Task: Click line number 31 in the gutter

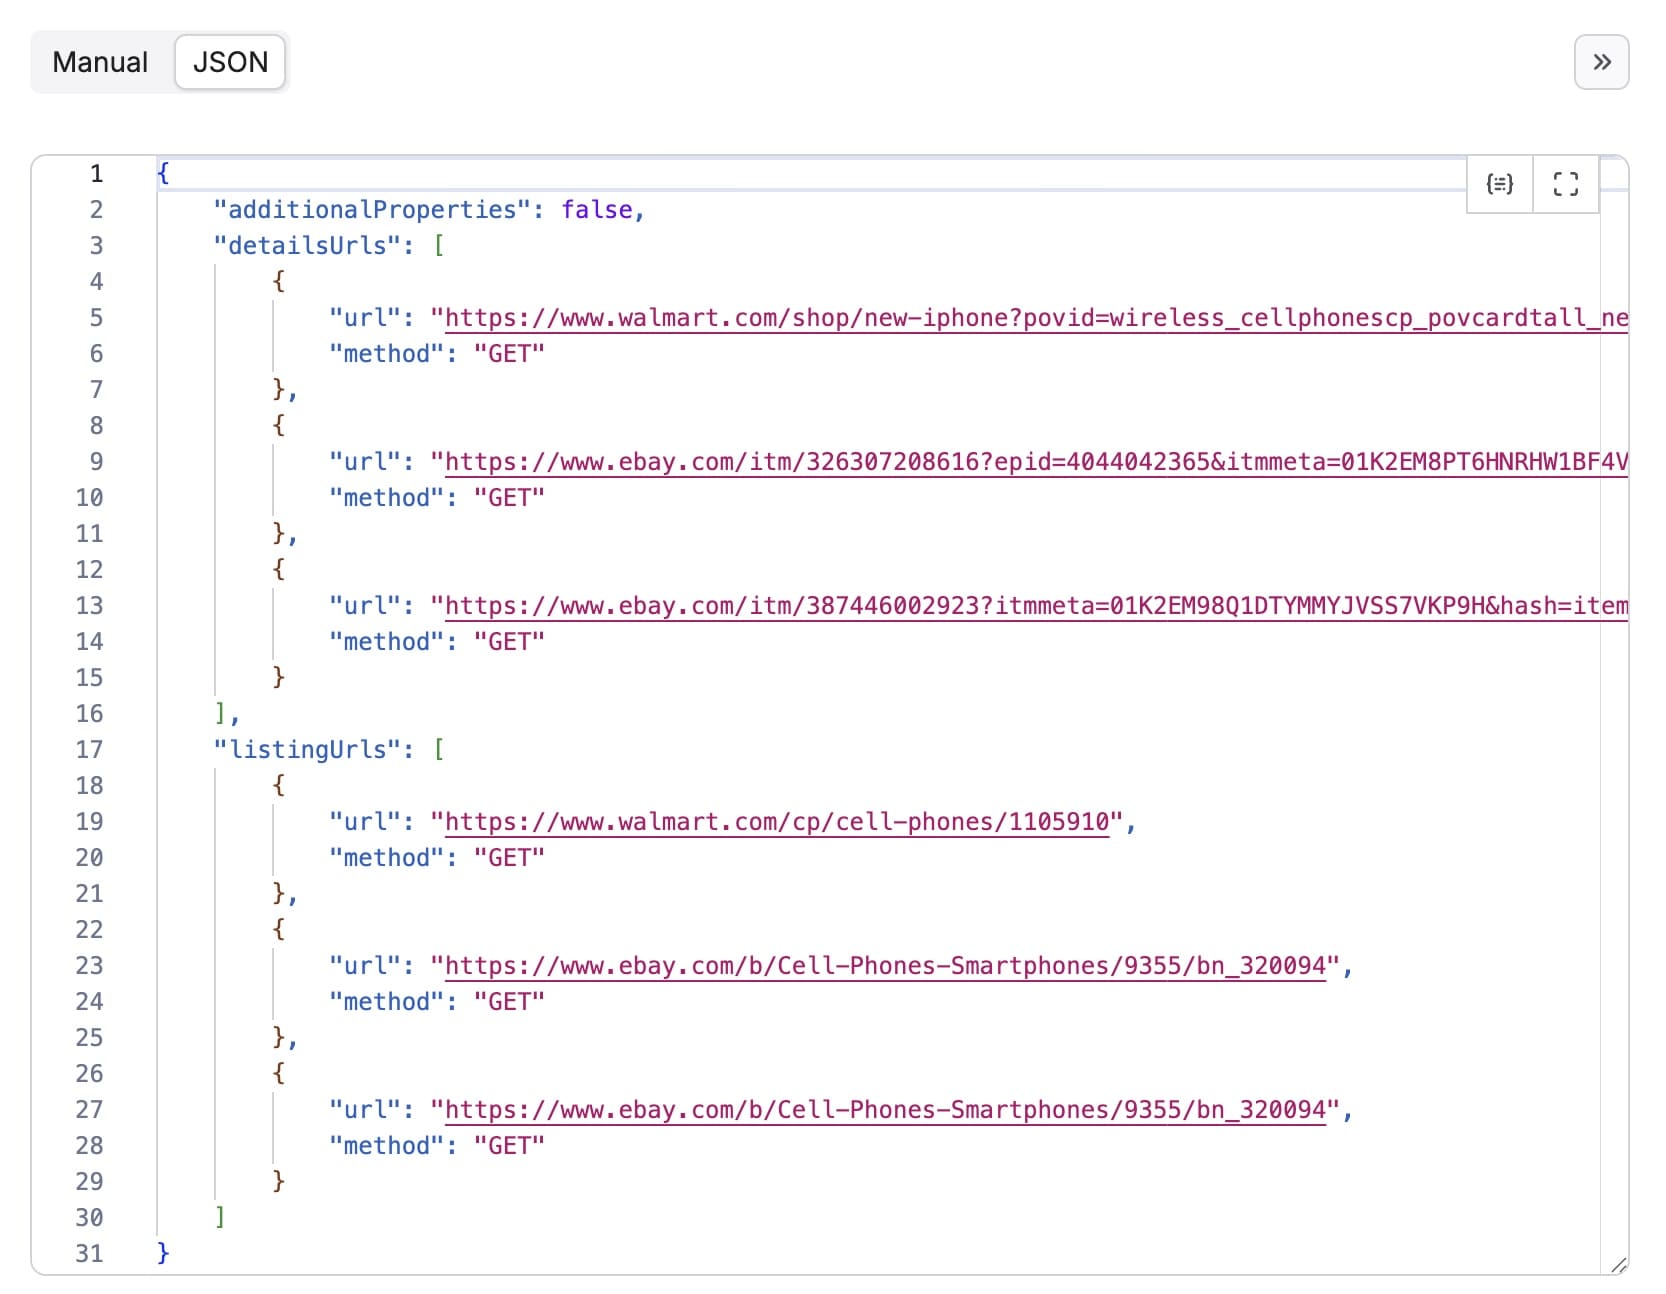Action: coord(89,1254)
